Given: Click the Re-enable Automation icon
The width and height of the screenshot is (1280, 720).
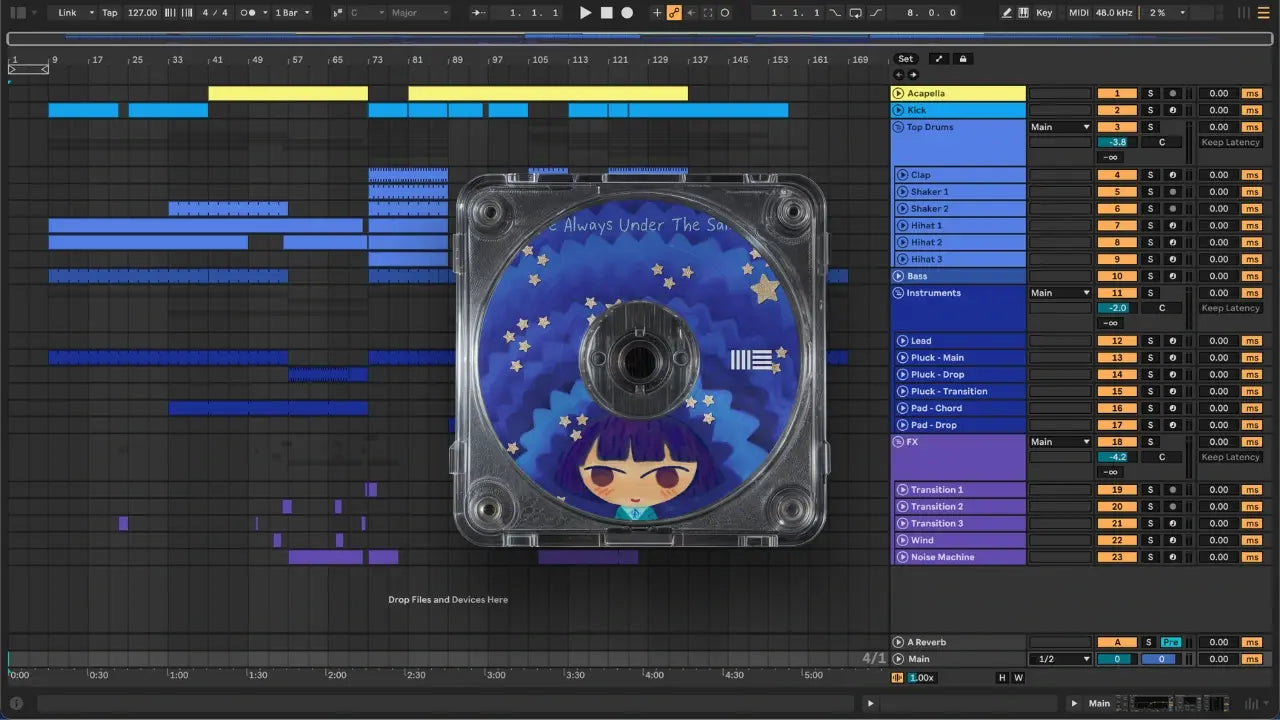Looking at the screenshot, I should pos(691,13).
